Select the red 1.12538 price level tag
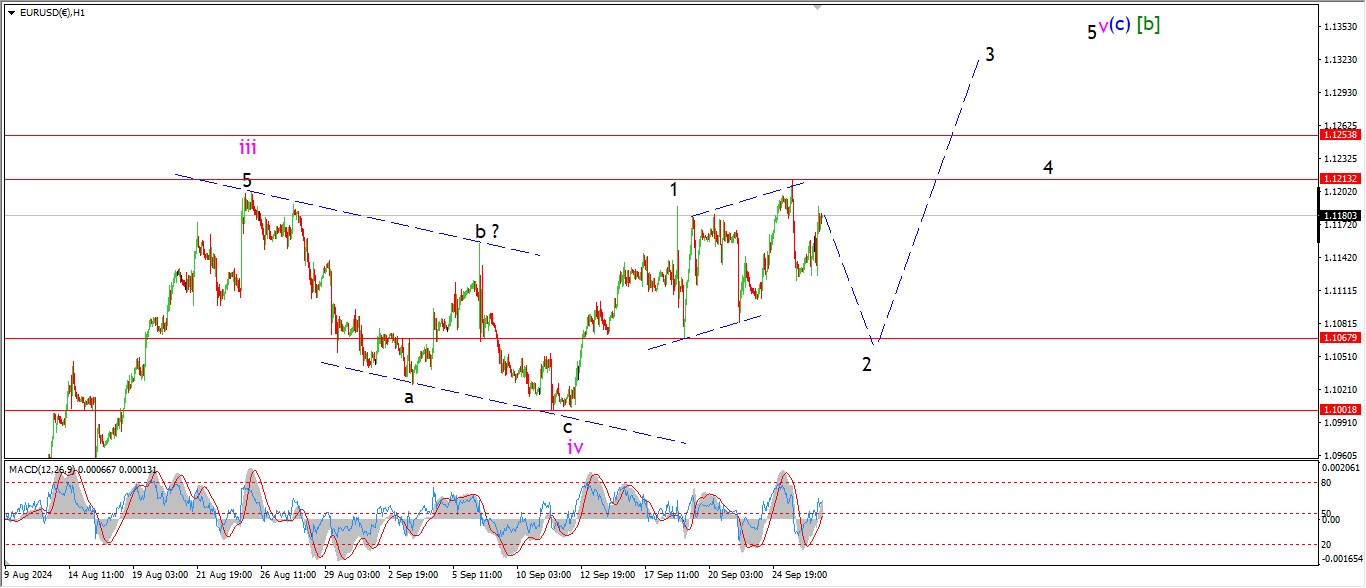The image size is (1366, 588). [x=1338, y=134]
